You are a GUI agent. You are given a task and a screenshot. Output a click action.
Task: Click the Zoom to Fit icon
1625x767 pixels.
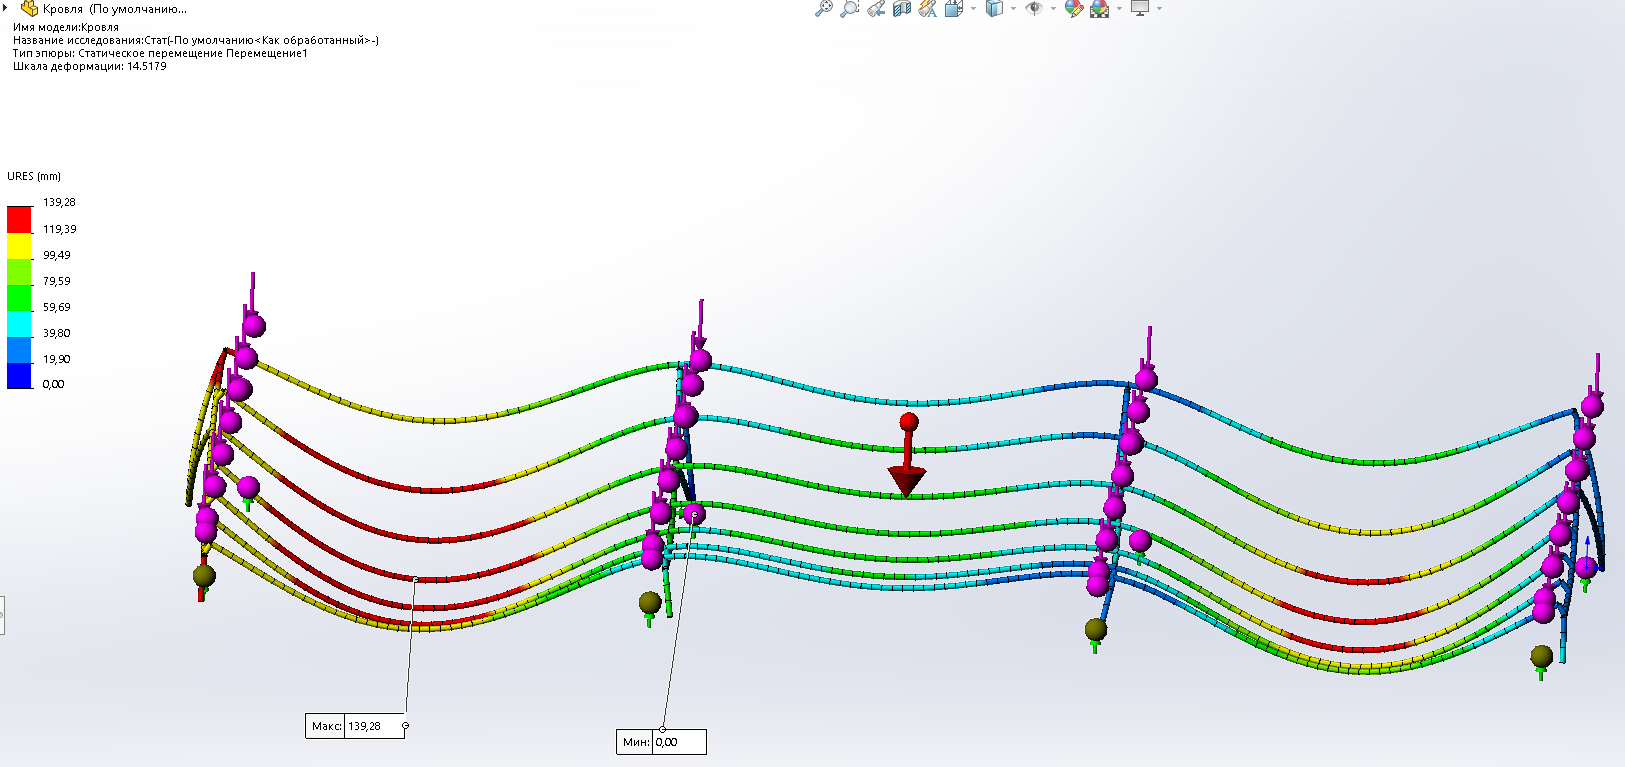click(x=823, y=8)
